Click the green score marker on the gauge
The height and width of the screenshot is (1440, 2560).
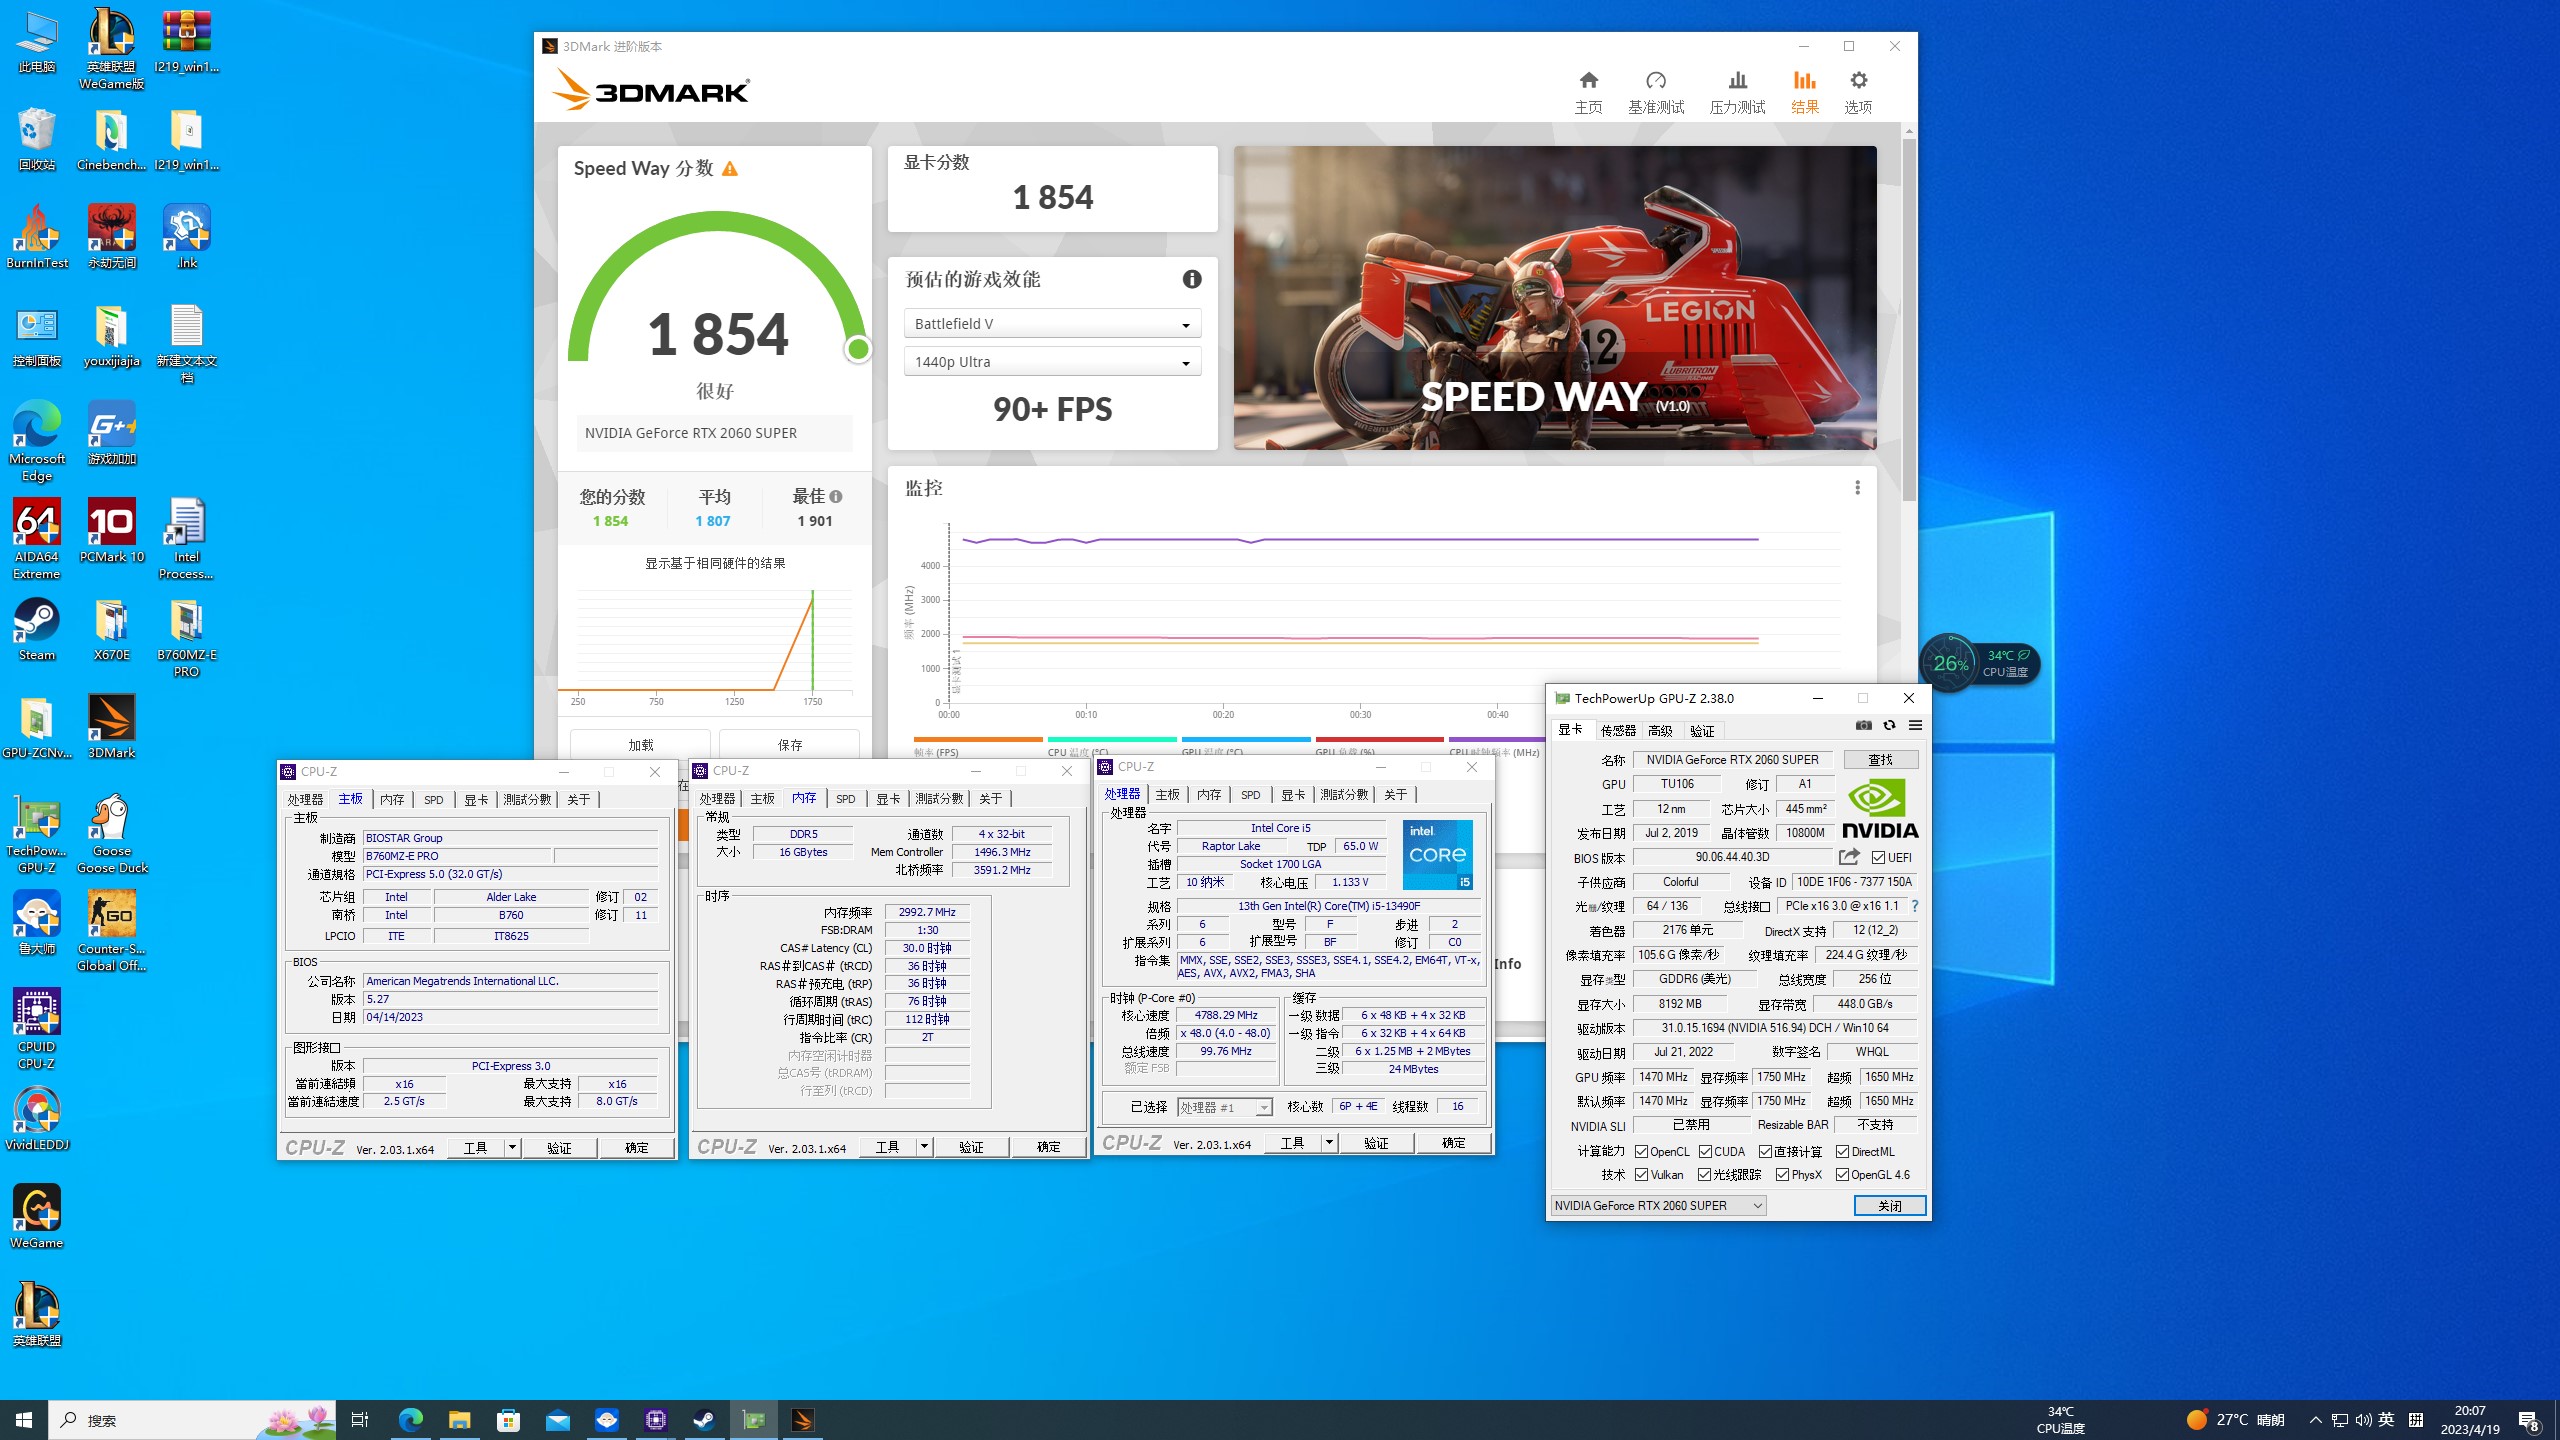click(858, 349)
